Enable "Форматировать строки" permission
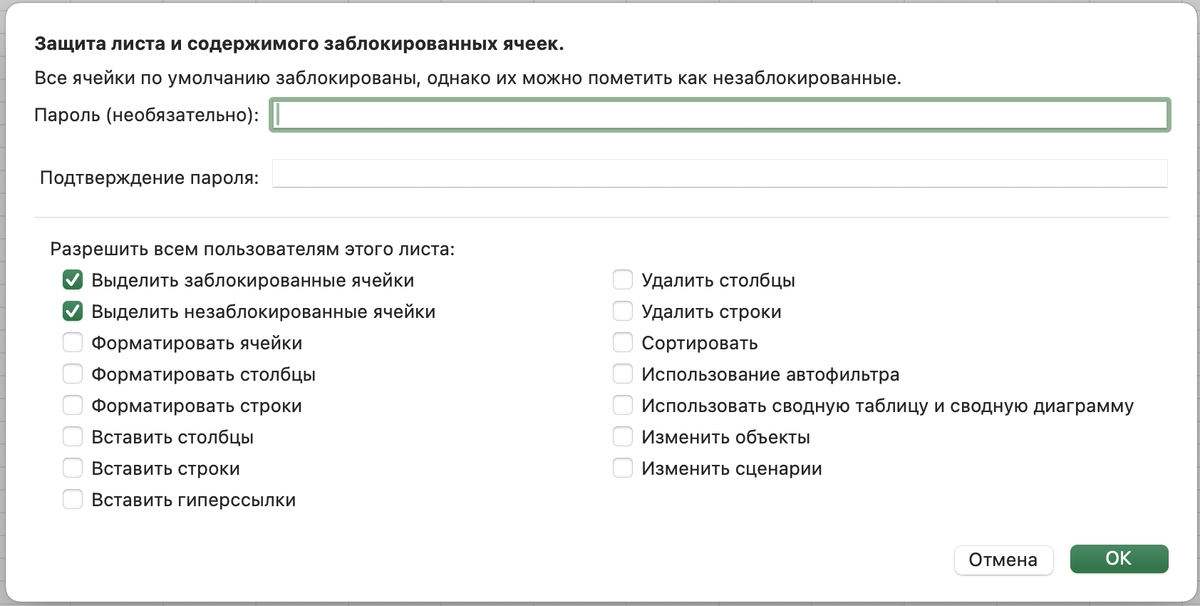 click(72, 405)
